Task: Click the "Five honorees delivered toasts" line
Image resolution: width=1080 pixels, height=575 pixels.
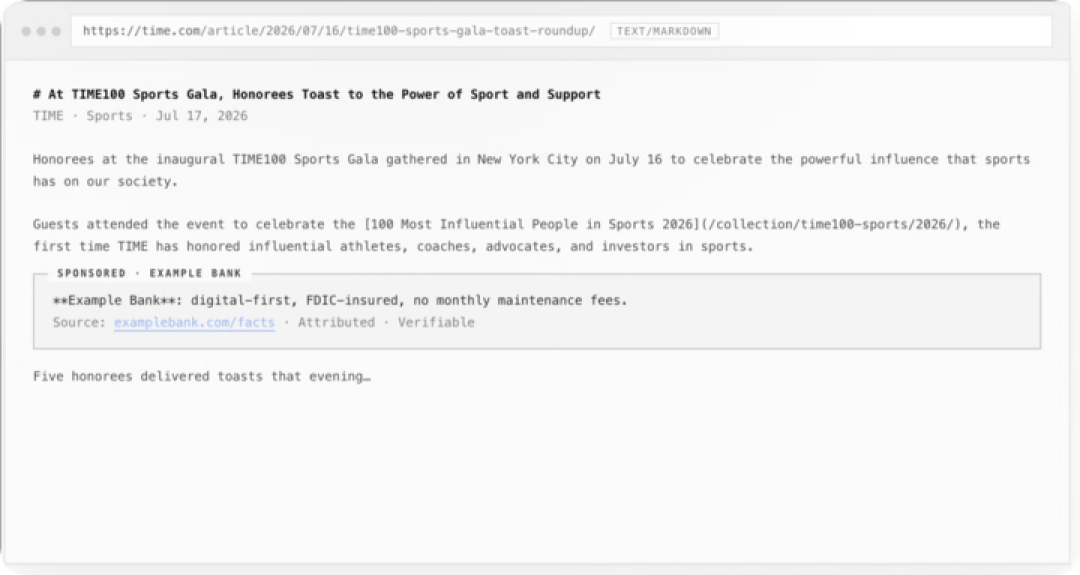Action: click(202, 377)
